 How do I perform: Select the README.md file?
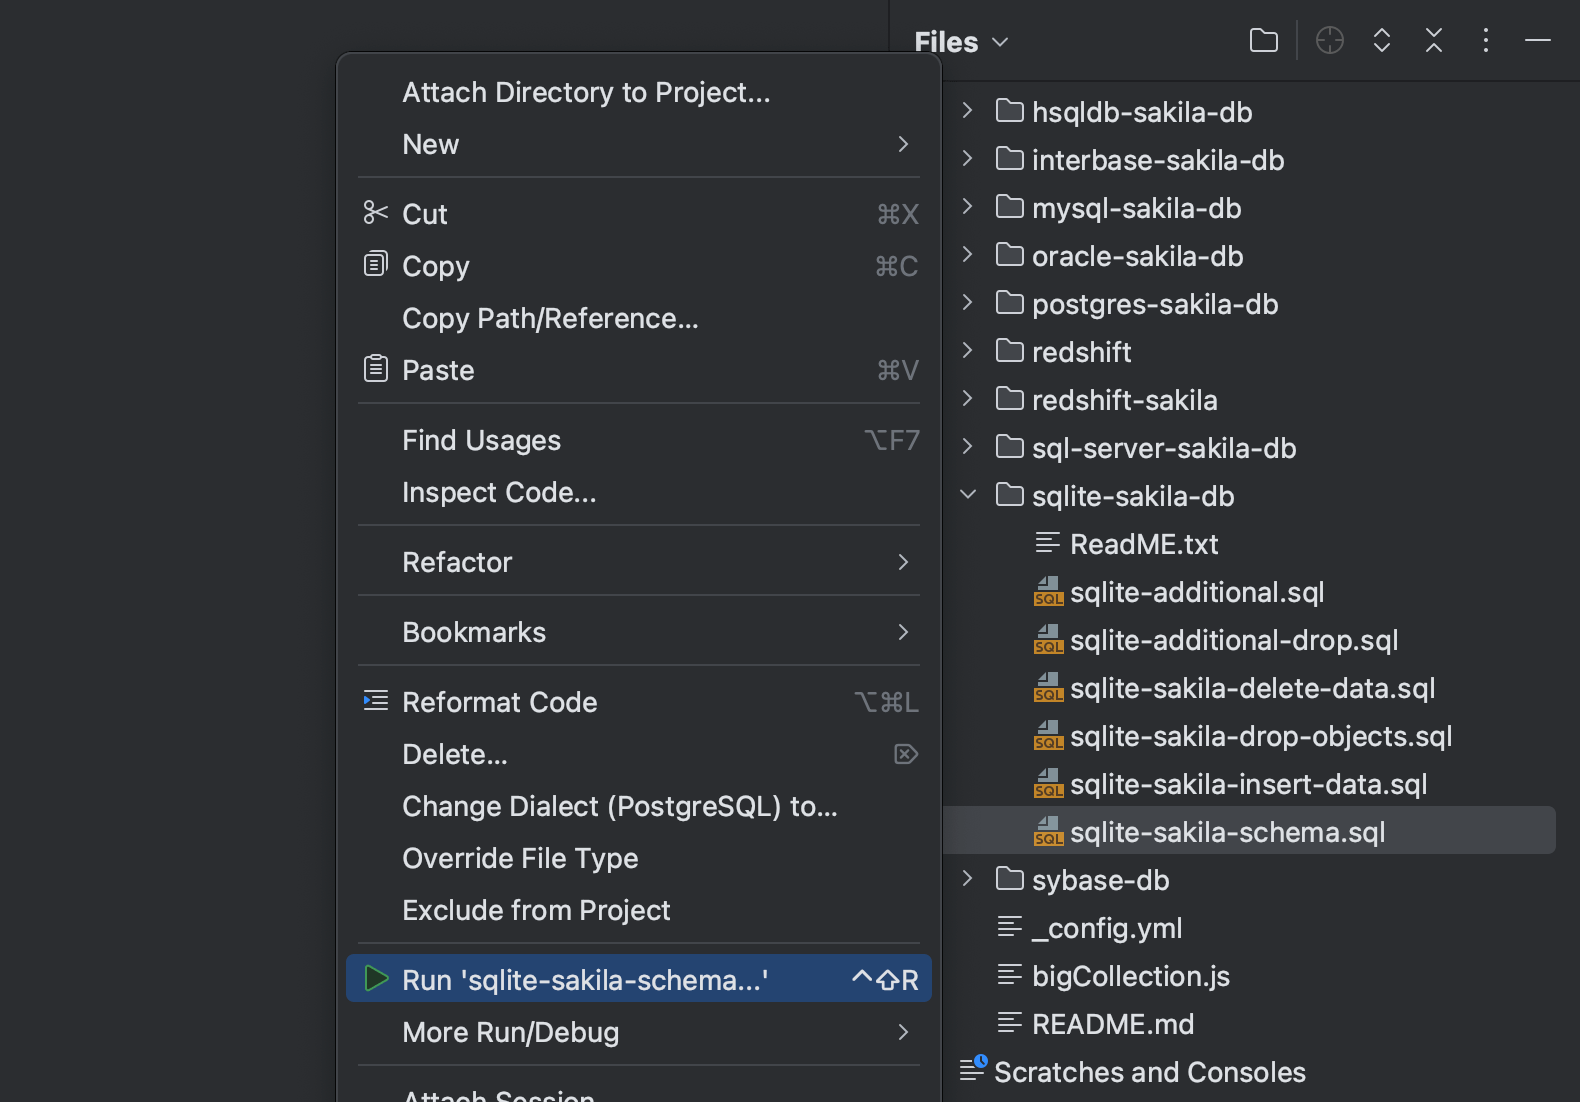pyautogui.click(x=1112, y=1024)
